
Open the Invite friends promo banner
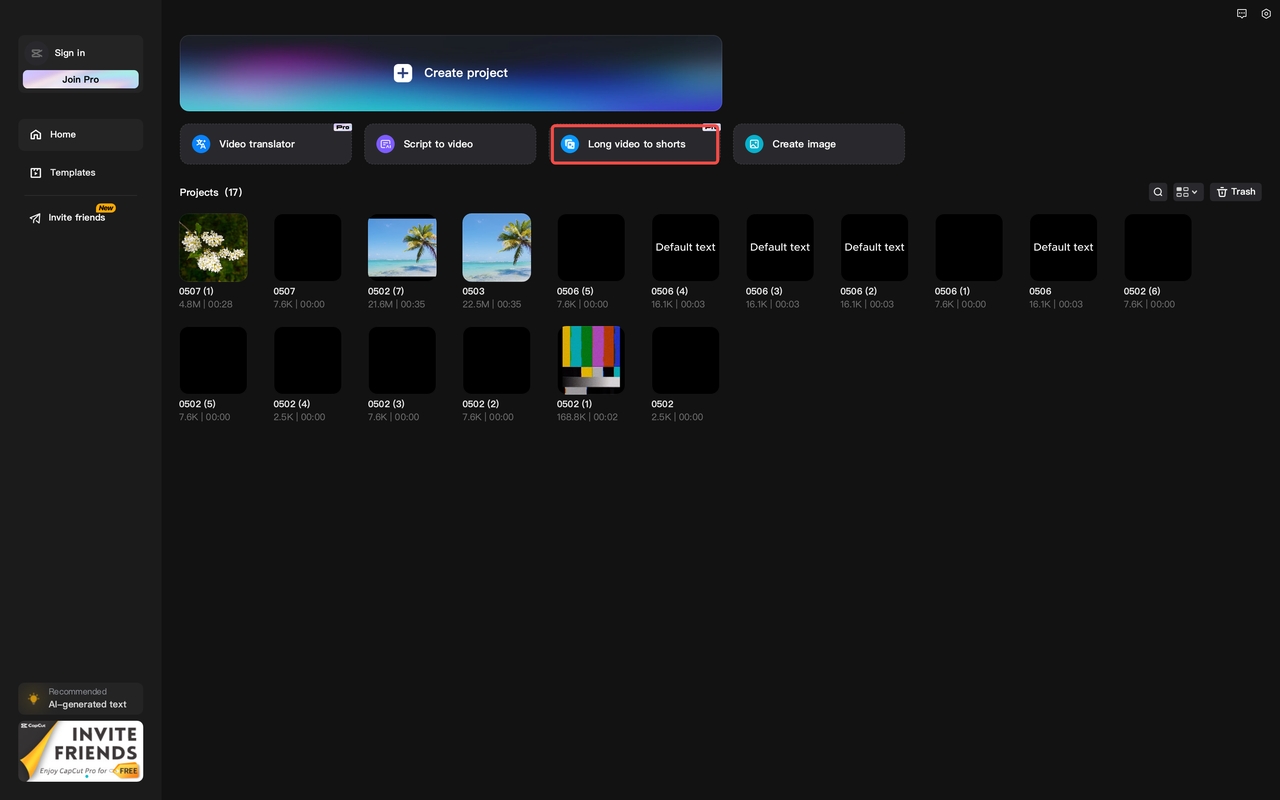(80, 750)
